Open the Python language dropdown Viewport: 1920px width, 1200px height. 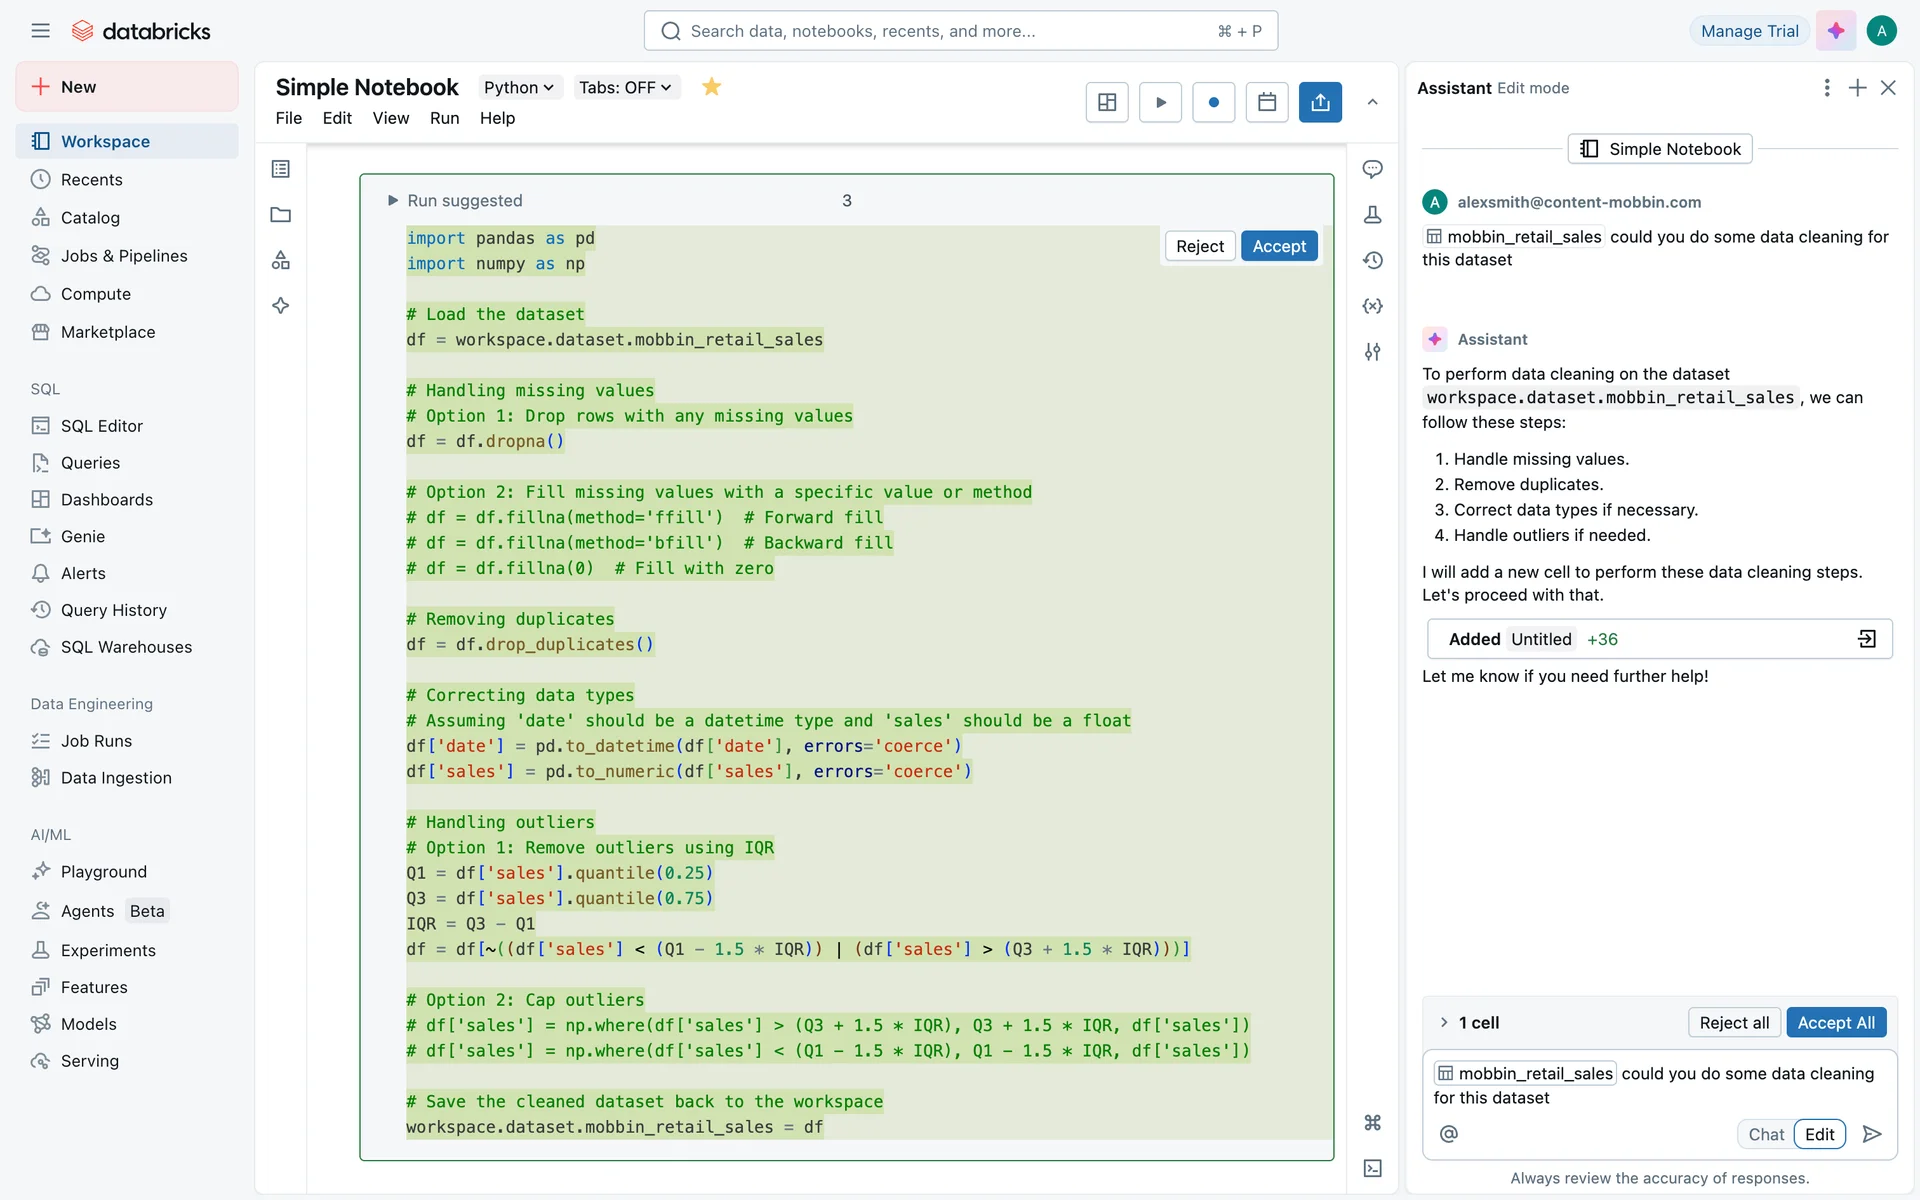[518, 87]
